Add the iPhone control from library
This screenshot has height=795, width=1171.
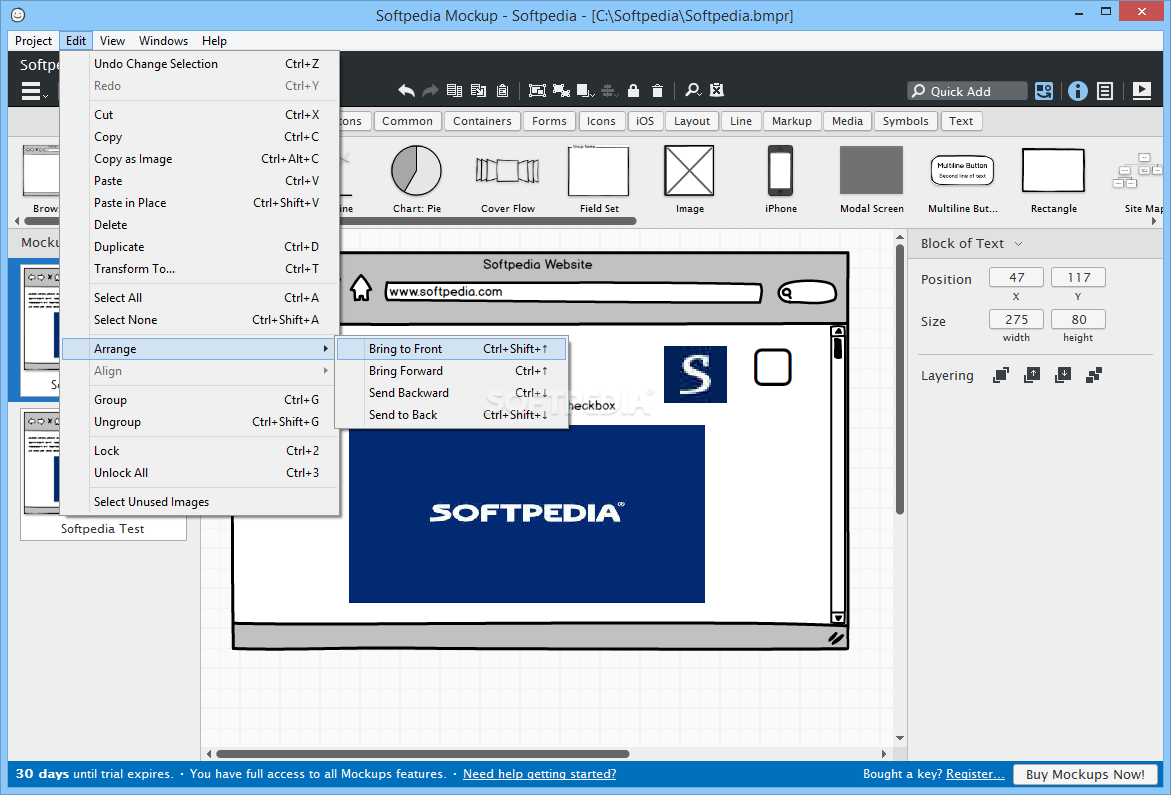tap(780, 179)
